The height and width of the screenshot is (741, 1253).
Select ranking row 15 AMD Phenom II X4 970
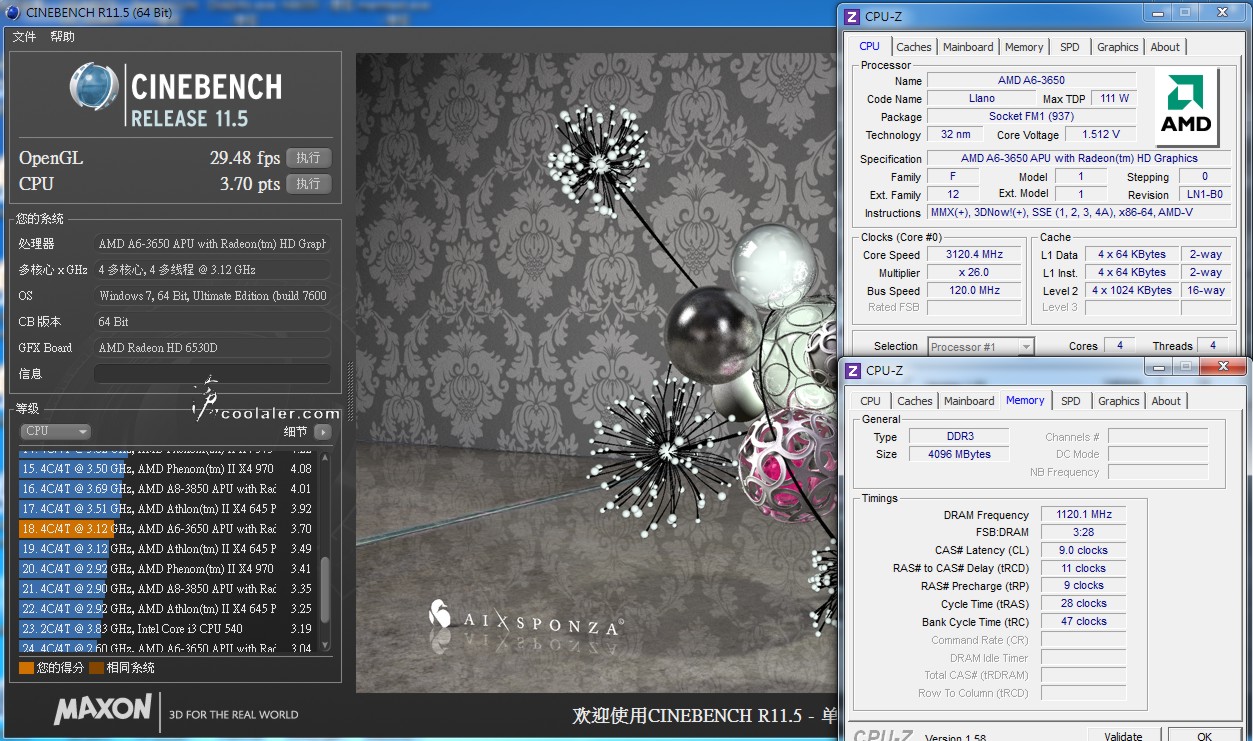pos(167,469)
